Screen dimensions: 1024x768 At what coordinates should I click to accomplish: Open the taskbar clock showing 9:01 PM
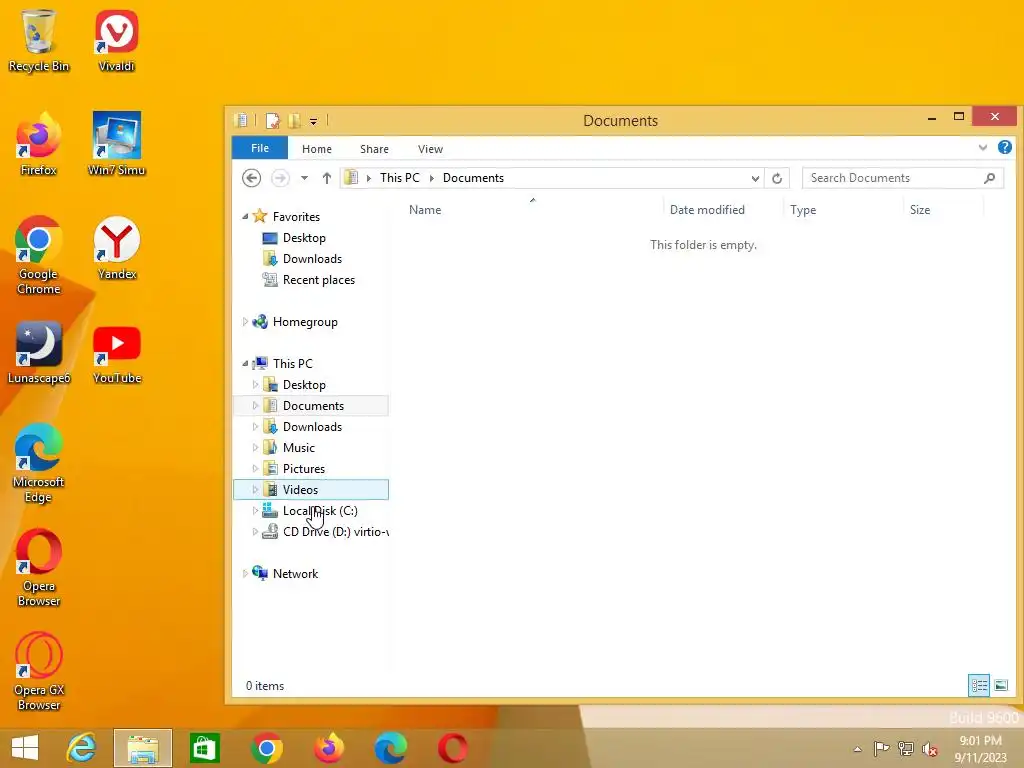tap(980, 749)
